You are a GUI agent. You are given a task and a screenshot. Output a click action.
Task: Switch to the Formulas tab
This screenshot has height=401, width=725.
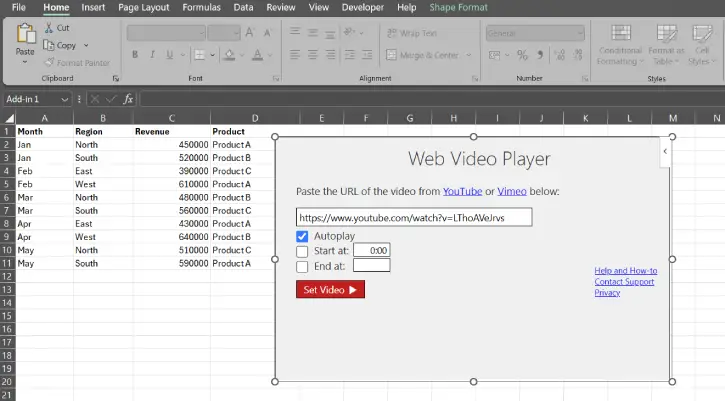[x=202, y=7]
